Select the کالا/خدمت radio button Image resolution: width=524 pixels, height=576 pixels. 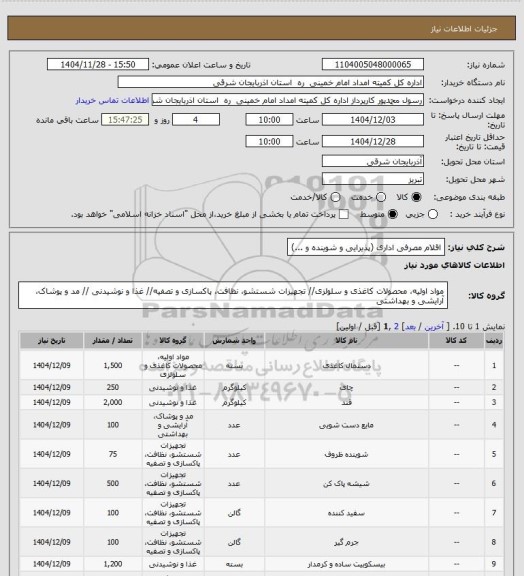335,197
